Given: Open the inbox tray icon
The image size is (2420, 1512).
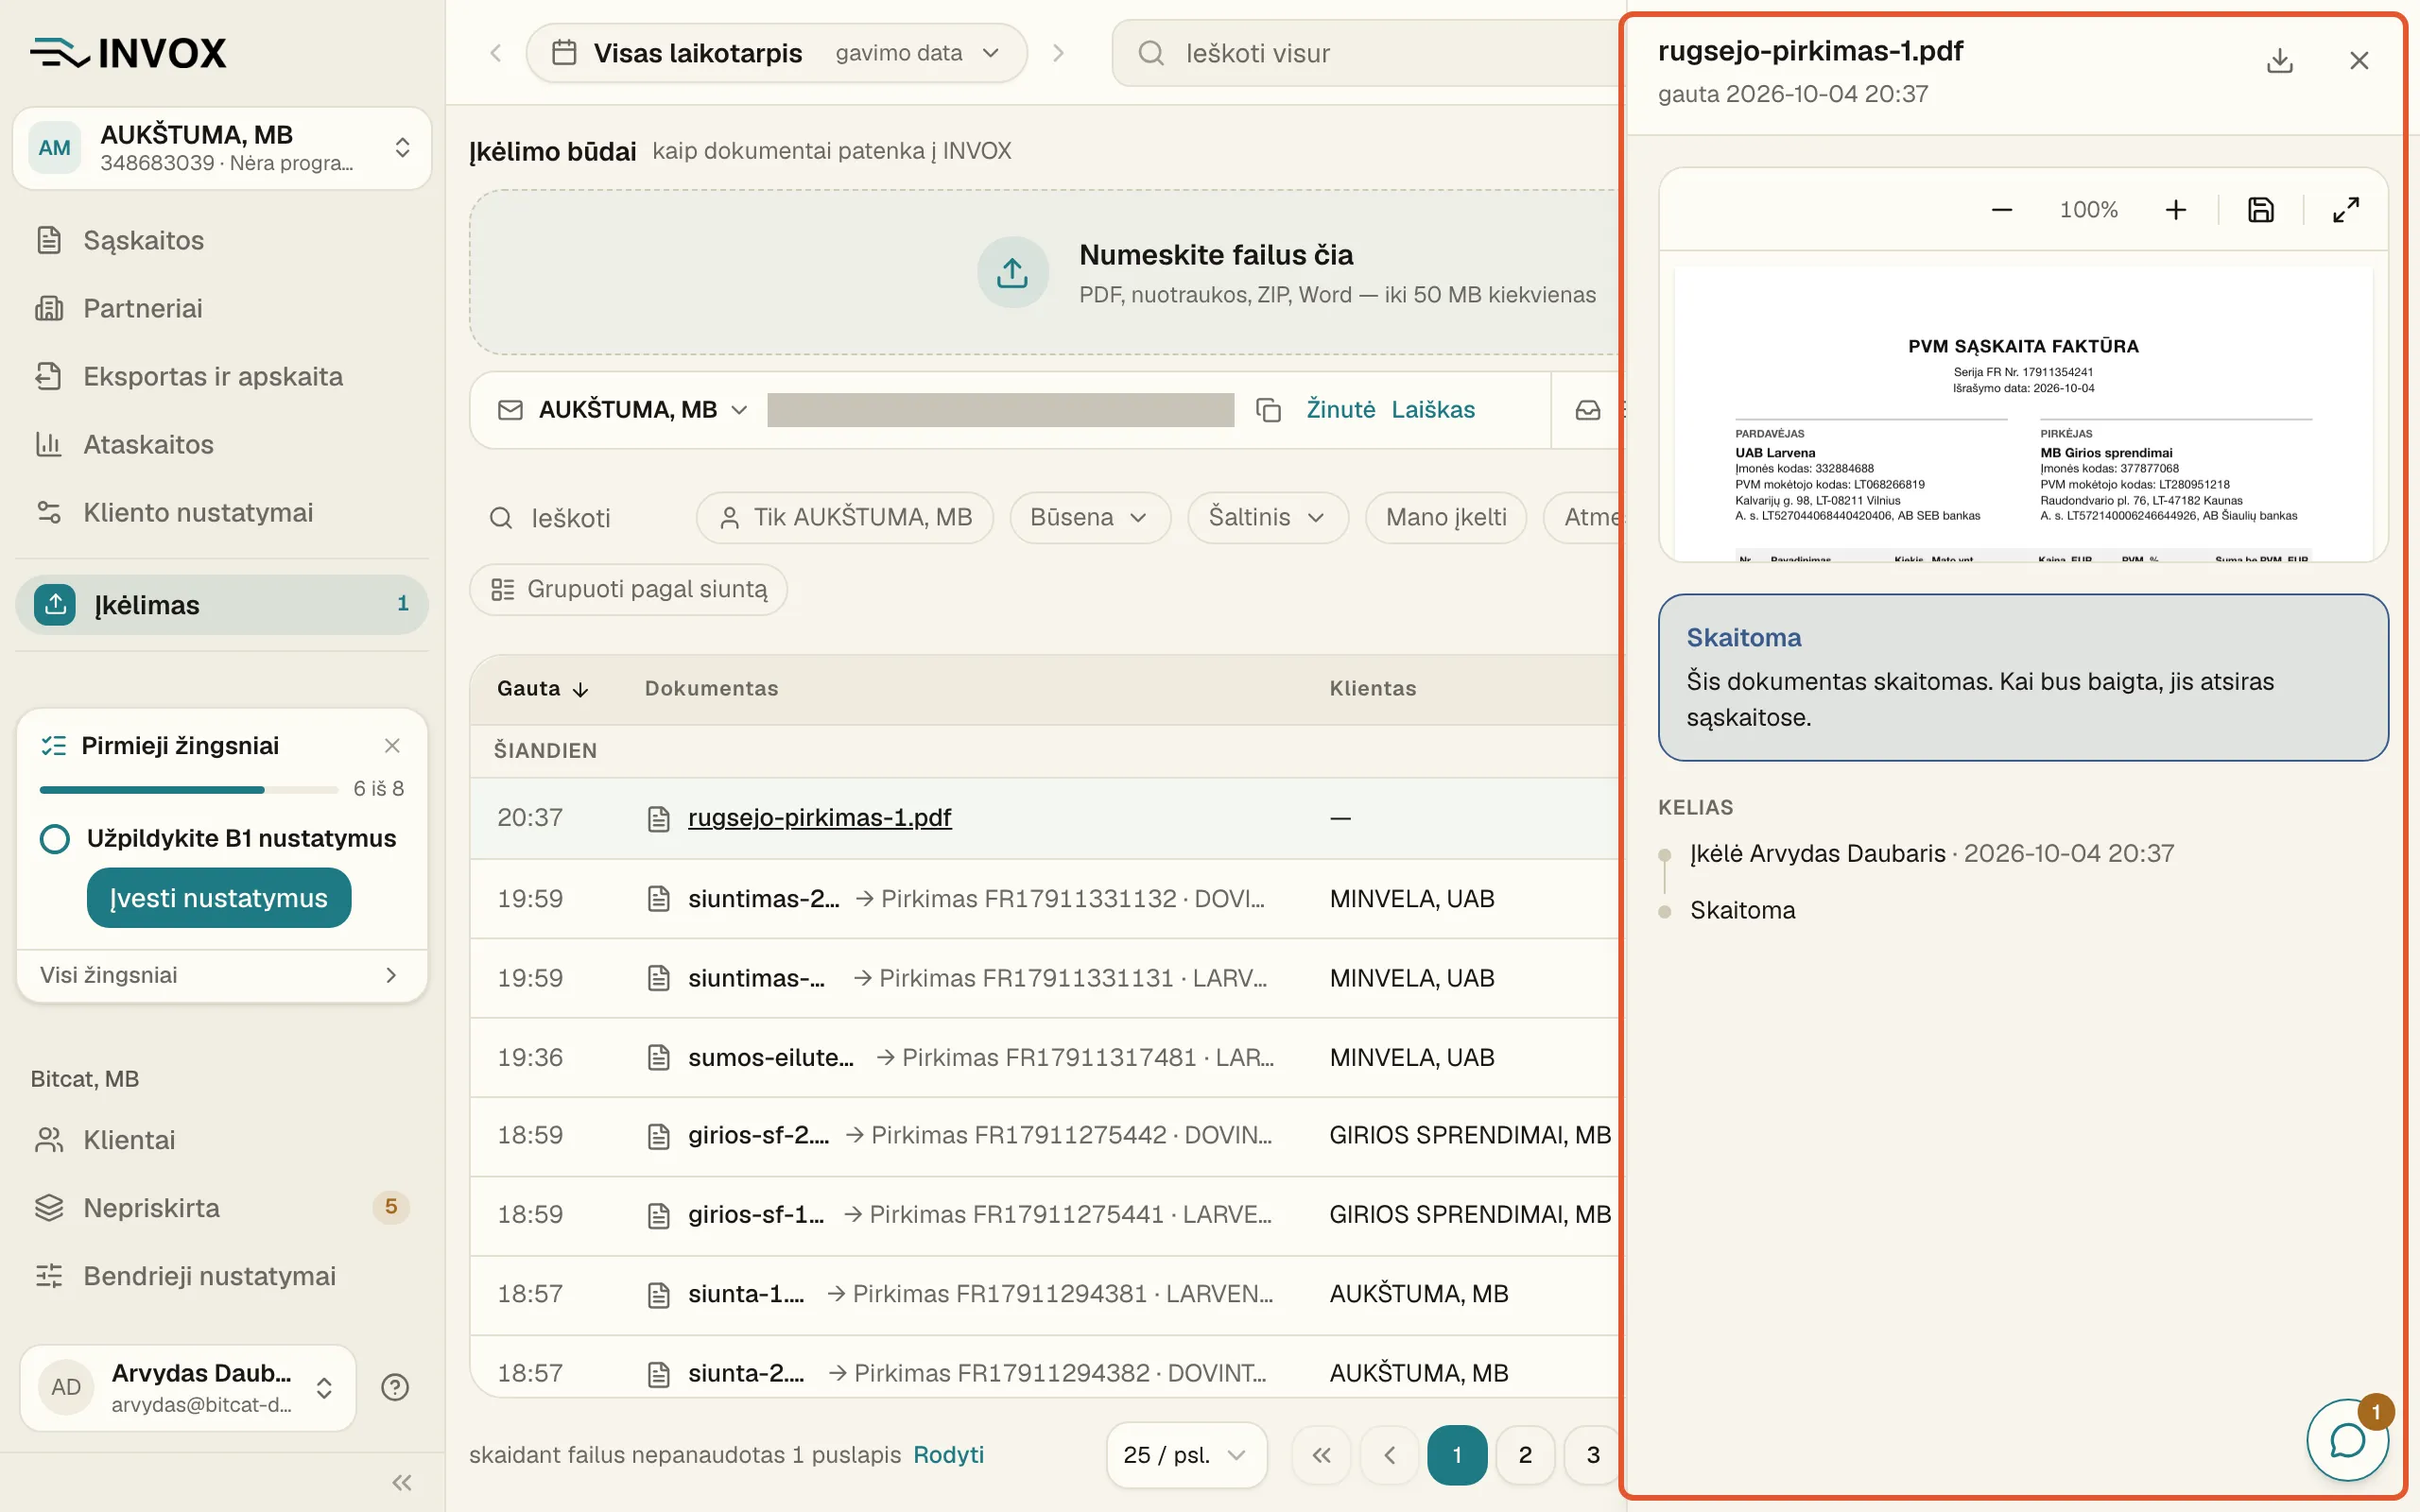Looking at the screenshot, I should click(x=1588, y=410).
